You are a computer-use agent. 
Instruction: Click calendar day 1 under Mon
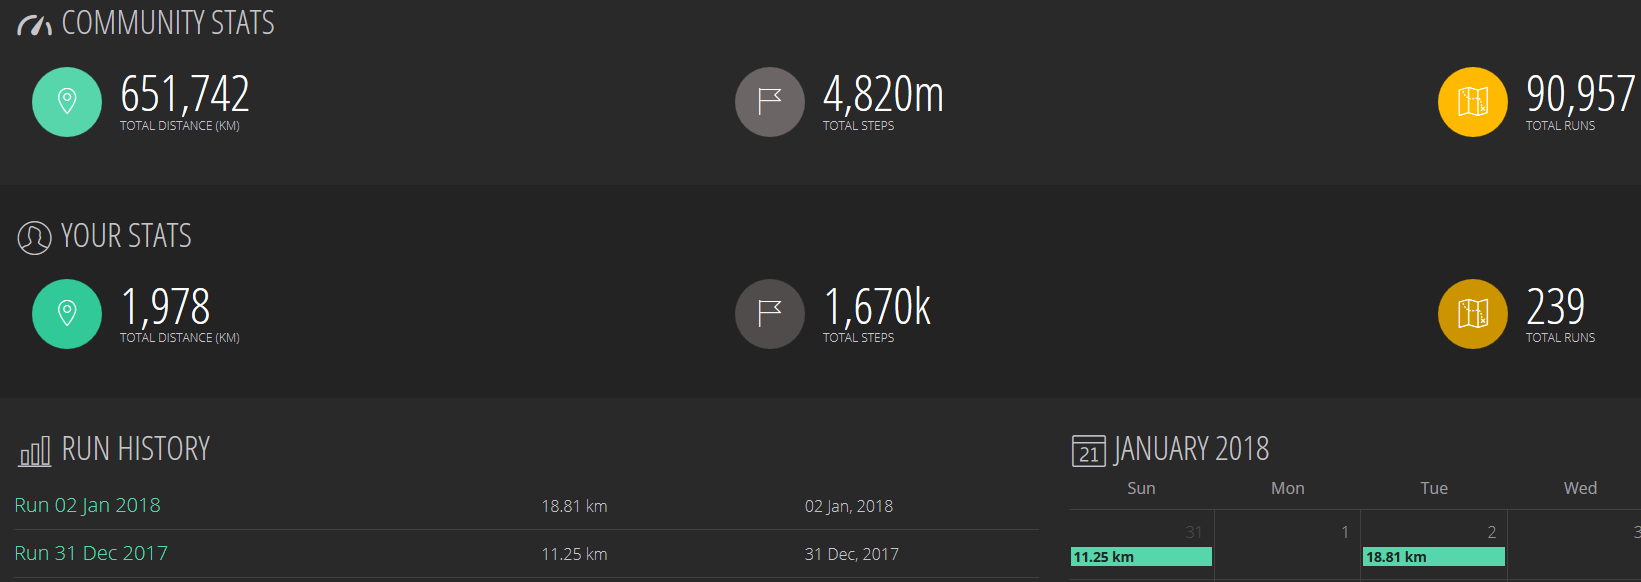click(1344, 532)
